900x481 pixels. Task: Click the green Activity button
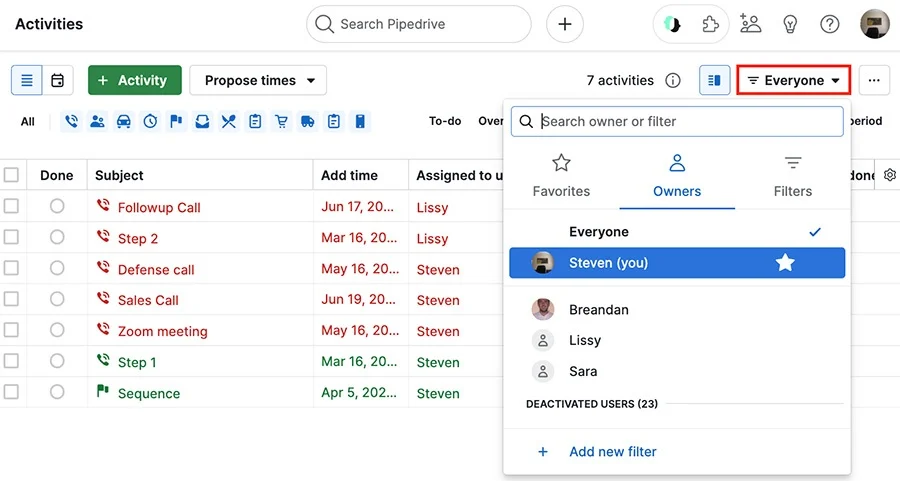click(135, 80)
